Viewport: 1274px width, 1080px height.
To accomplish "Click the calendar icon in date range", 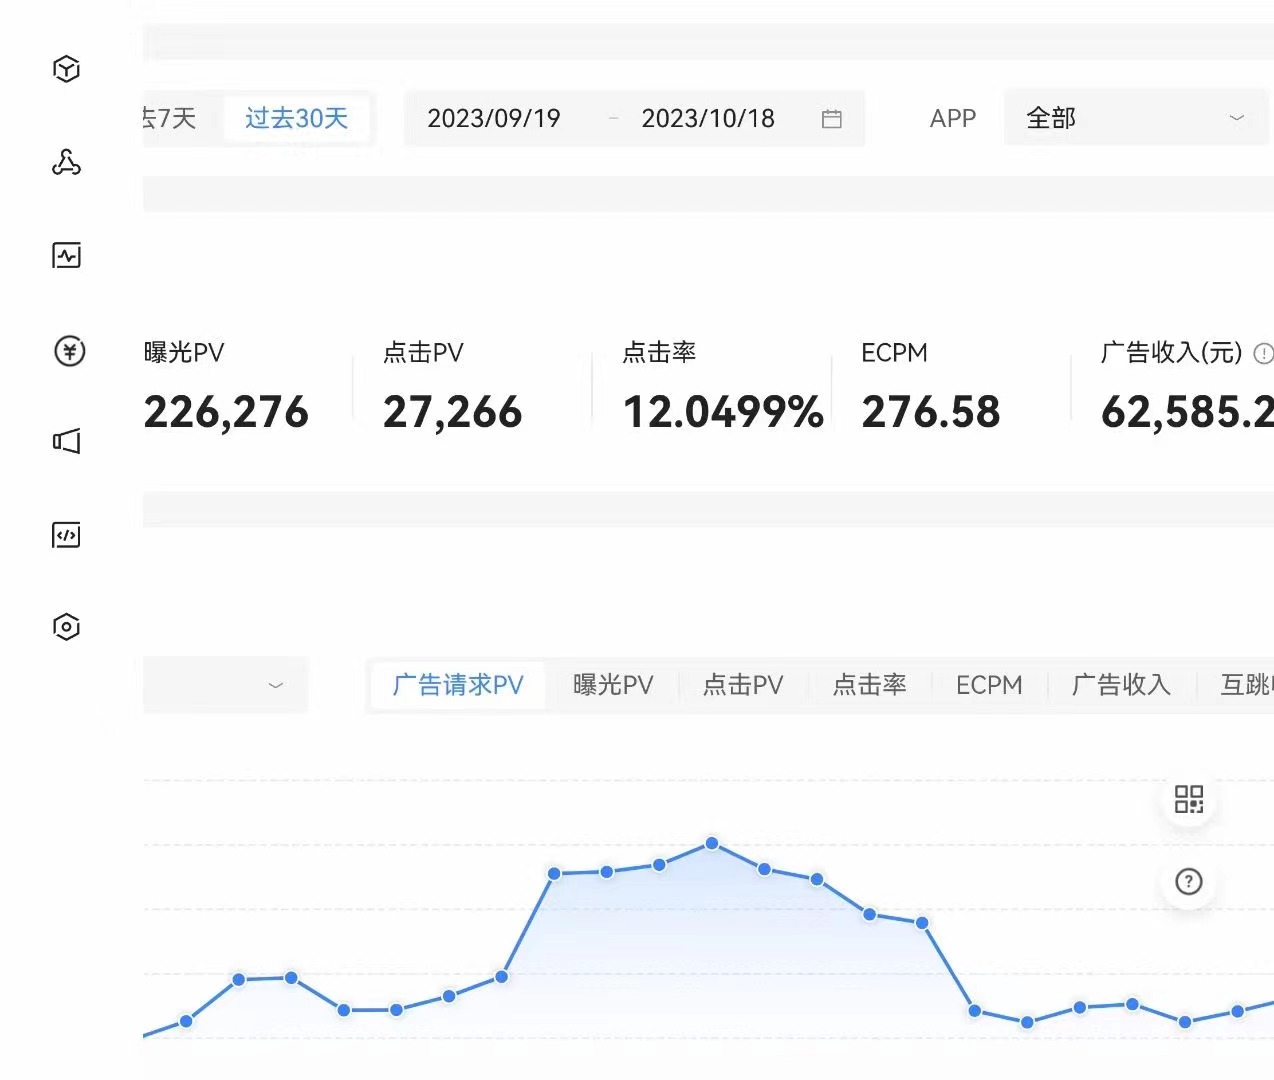I will tap(831, 119).
